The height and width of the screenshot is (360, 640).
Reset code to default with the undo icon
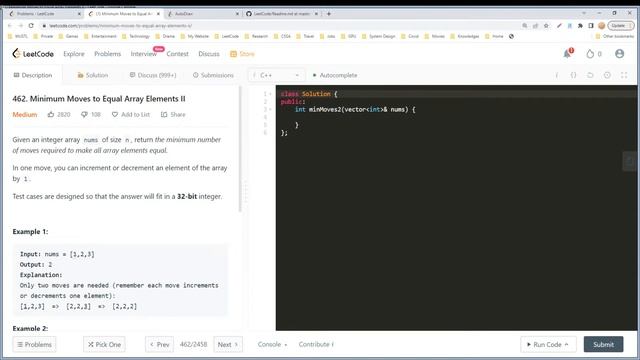coord(590,75)
